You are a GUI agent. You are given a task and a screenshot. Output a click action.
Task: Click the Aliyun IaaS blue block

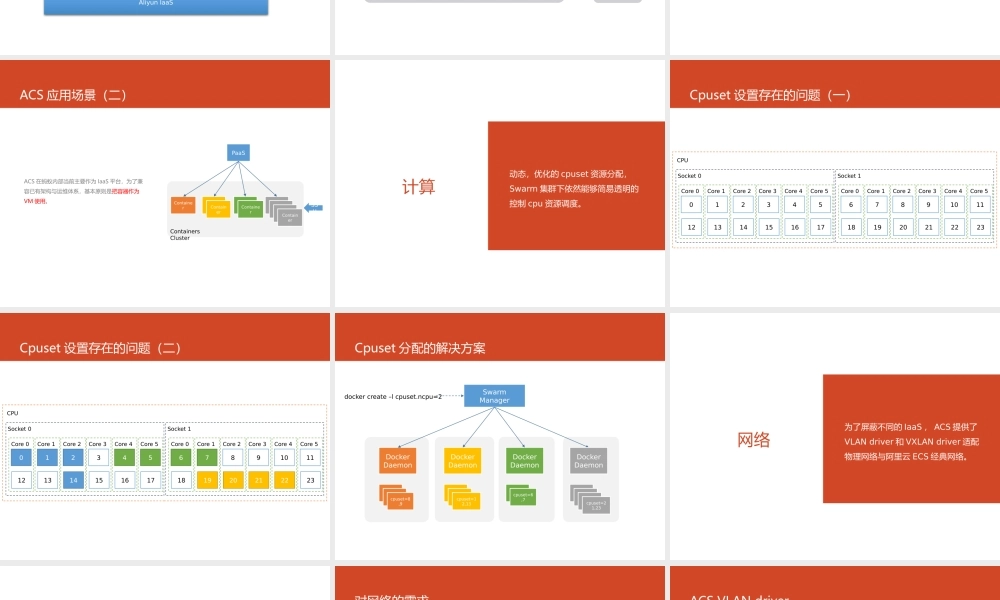(155, 3)
